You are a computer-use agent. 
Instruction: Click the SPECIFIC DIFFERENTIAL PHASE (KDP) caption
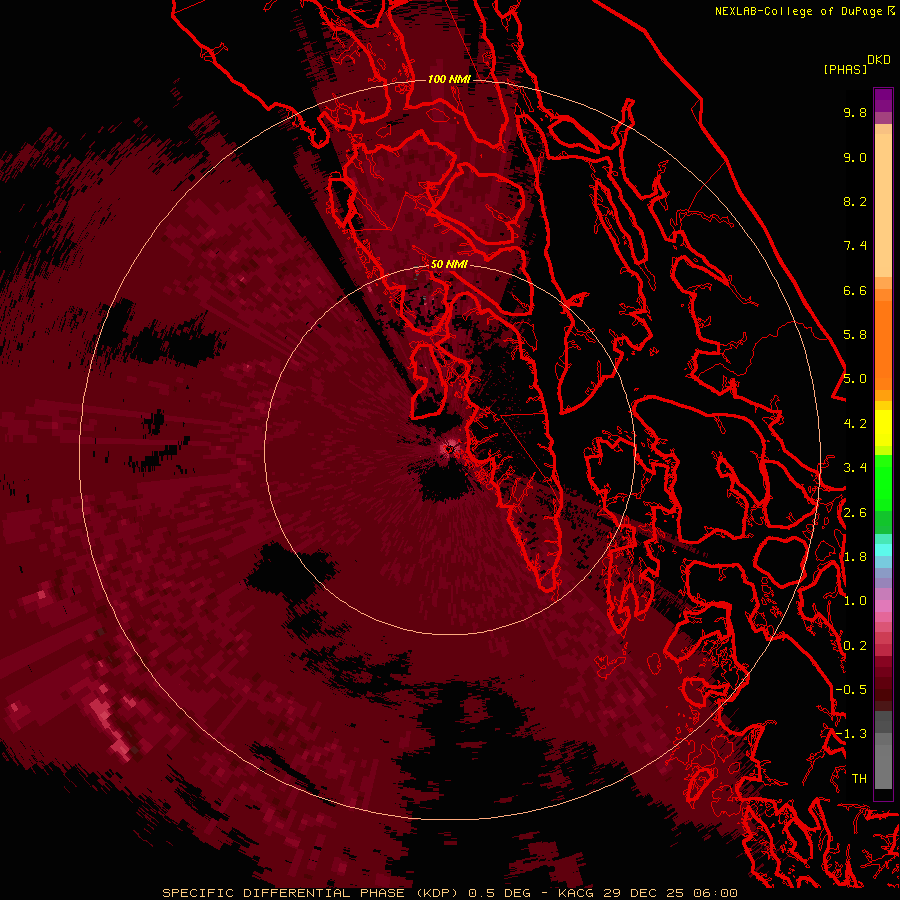311,893
